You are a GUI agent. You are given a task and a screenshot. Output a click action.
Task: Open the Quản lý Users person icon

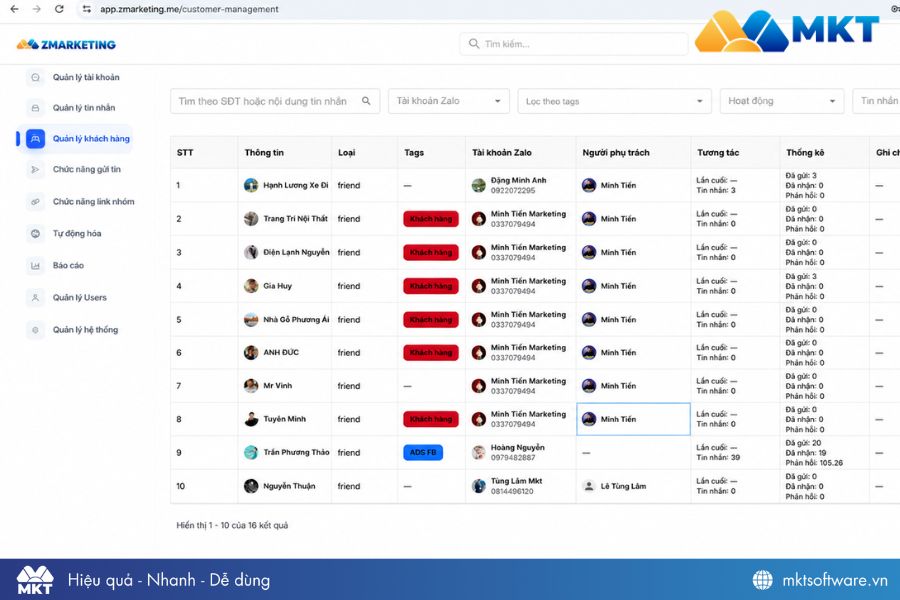36,297
